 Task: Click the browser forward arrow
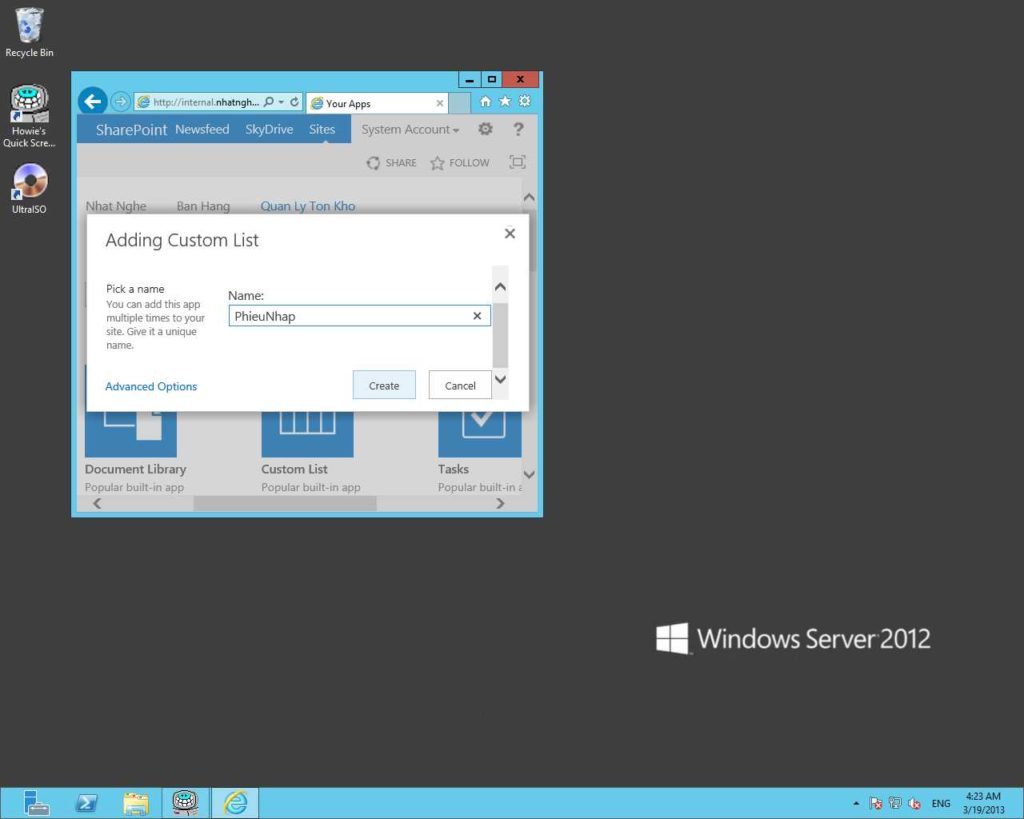tap(120, 102)
